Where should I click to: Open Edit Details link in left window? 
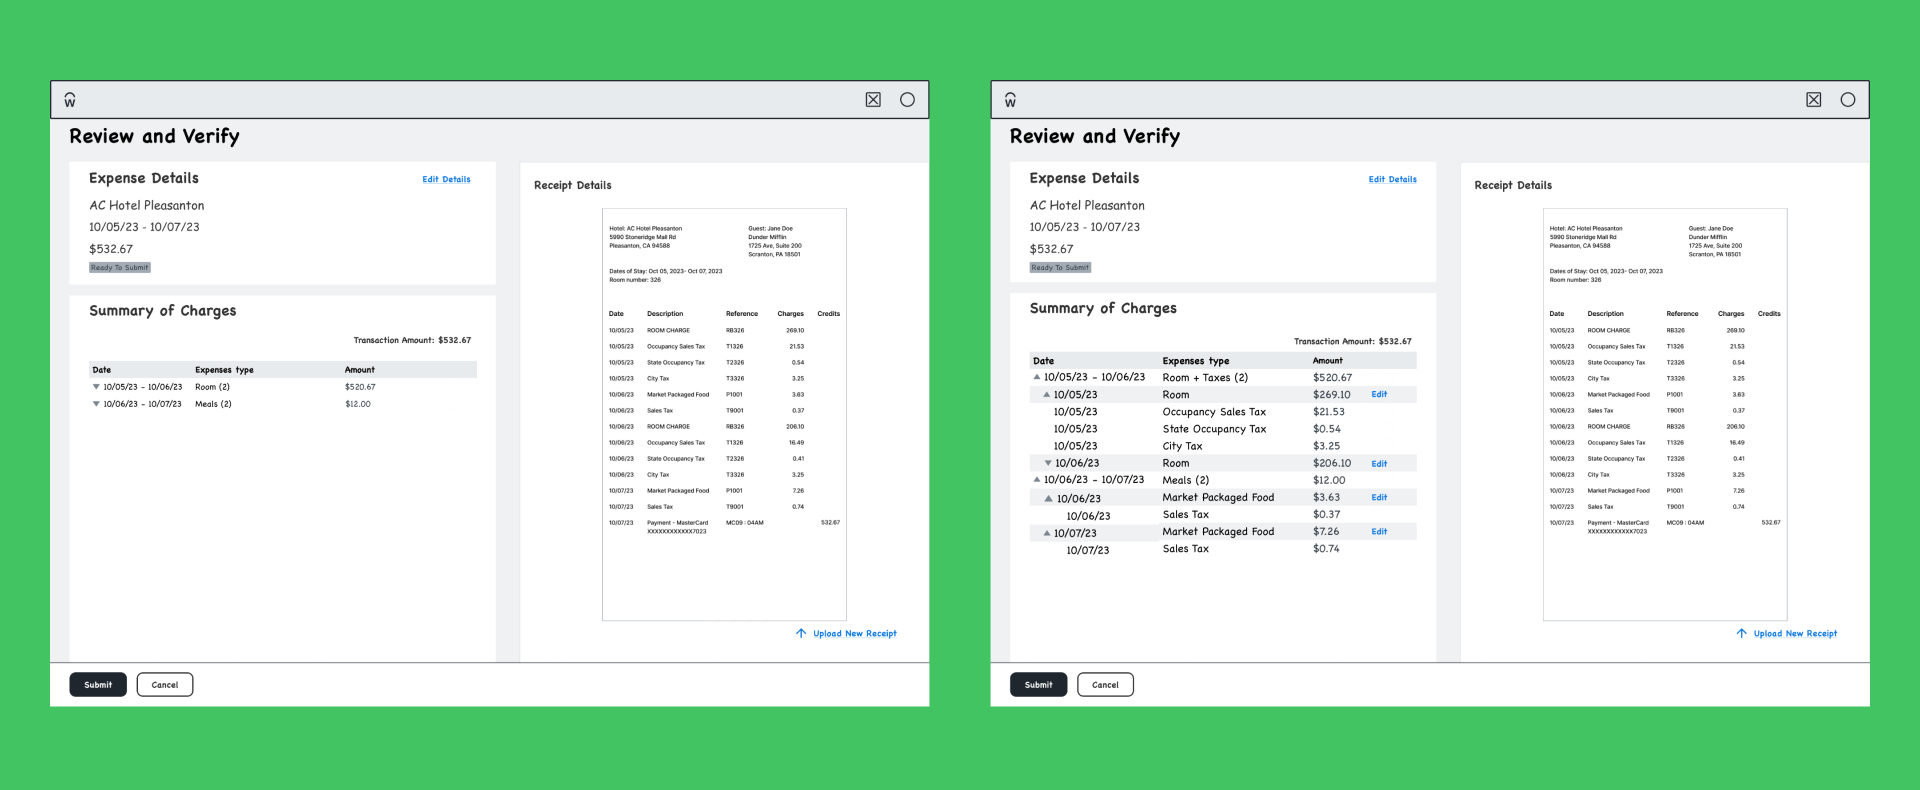pos(446,179)
